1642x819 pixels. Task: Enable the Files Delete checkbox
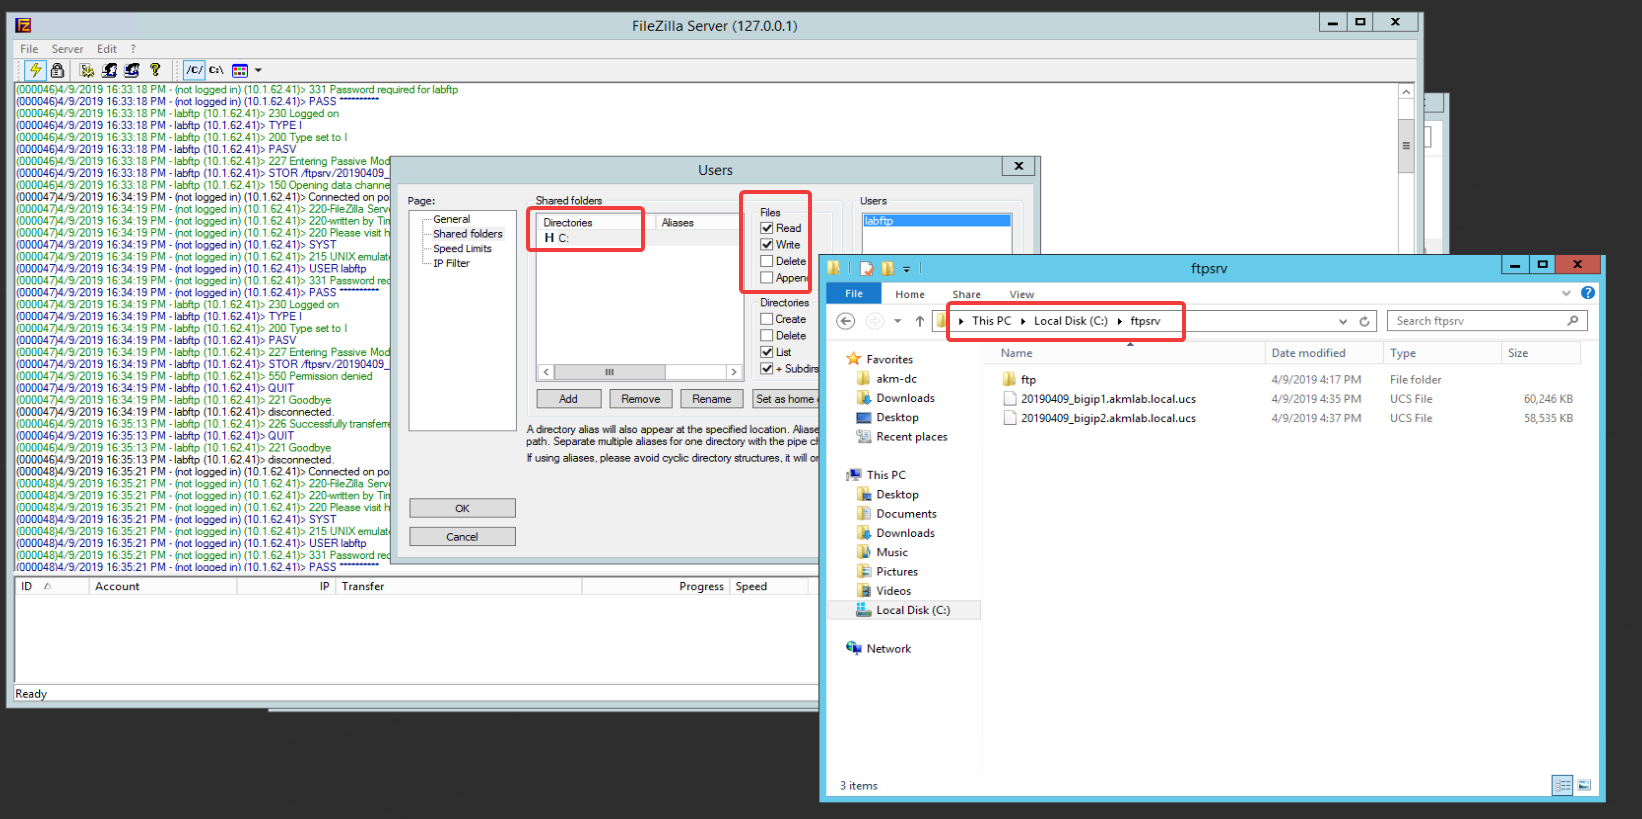click(x=767, y=261)
